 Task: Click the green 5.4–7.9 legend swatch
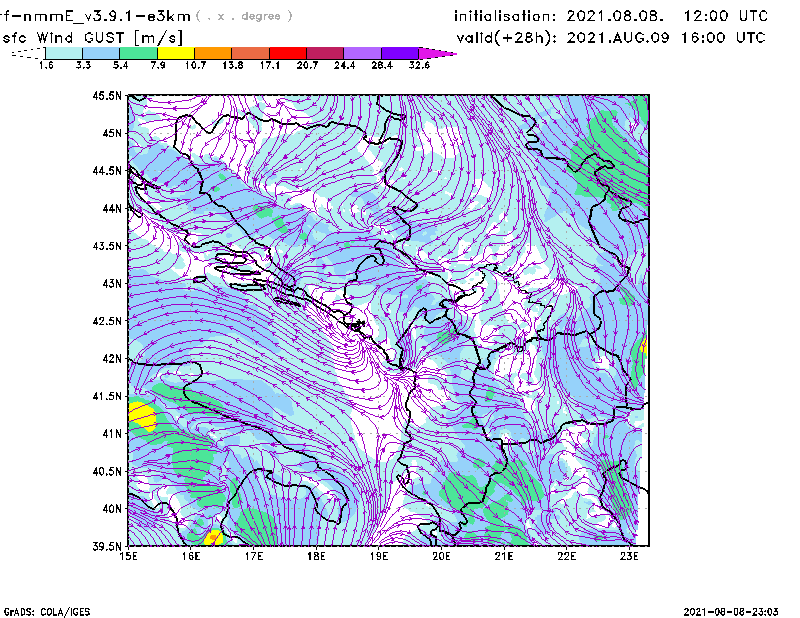pyautogui.click(x=139, y=53)
